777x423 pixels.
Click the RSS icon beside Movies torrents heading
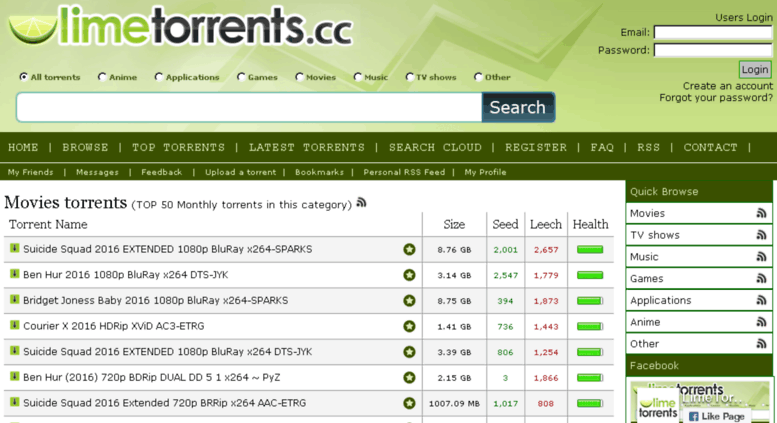[362, 202]
